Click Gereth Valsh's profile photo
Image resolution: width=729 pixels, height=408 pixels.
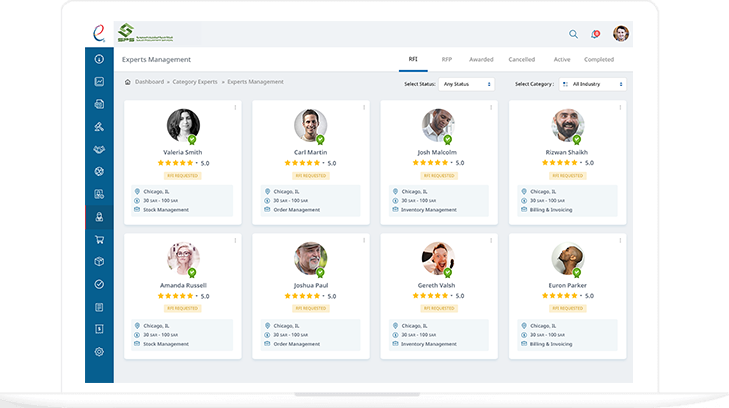(438, 258)
